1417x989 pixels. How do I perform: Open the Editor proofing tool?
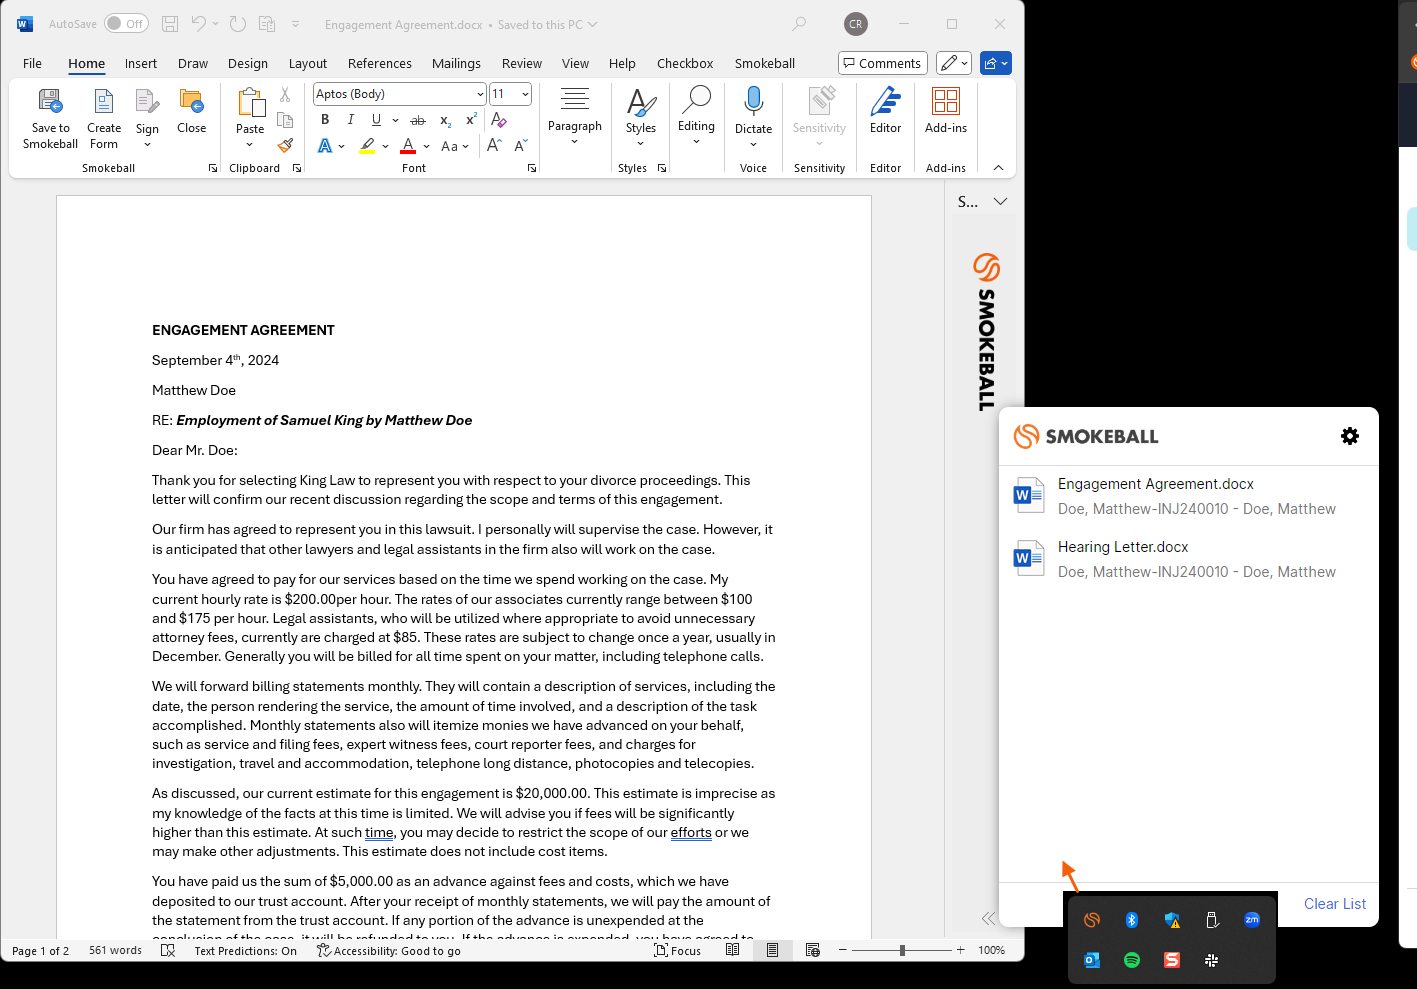pyautogui.click(x=886, y=110)
